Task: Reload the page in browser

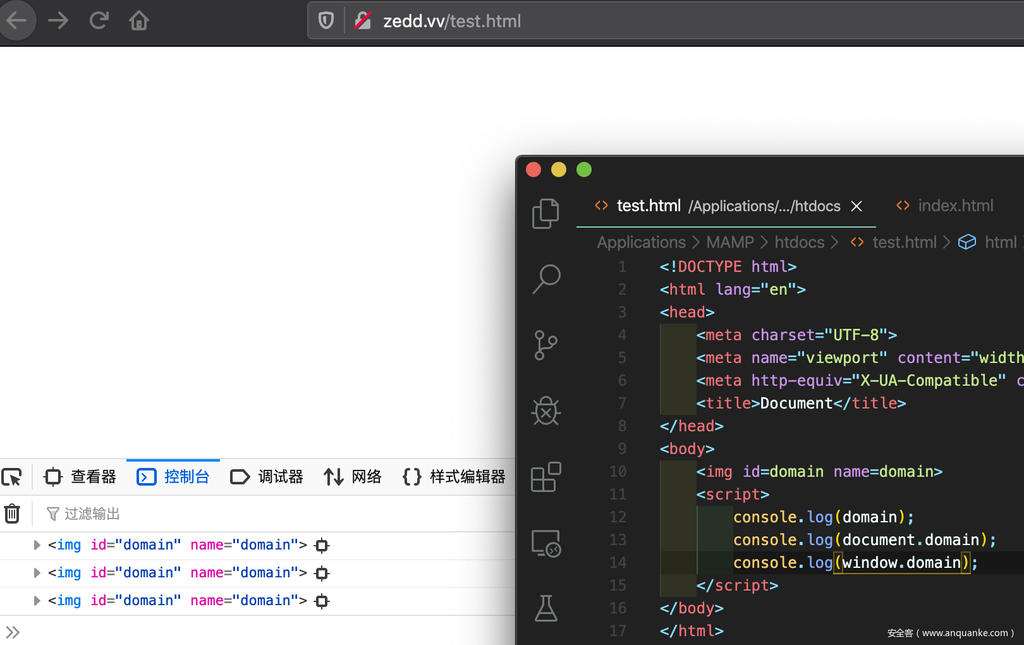Action: 99,21
